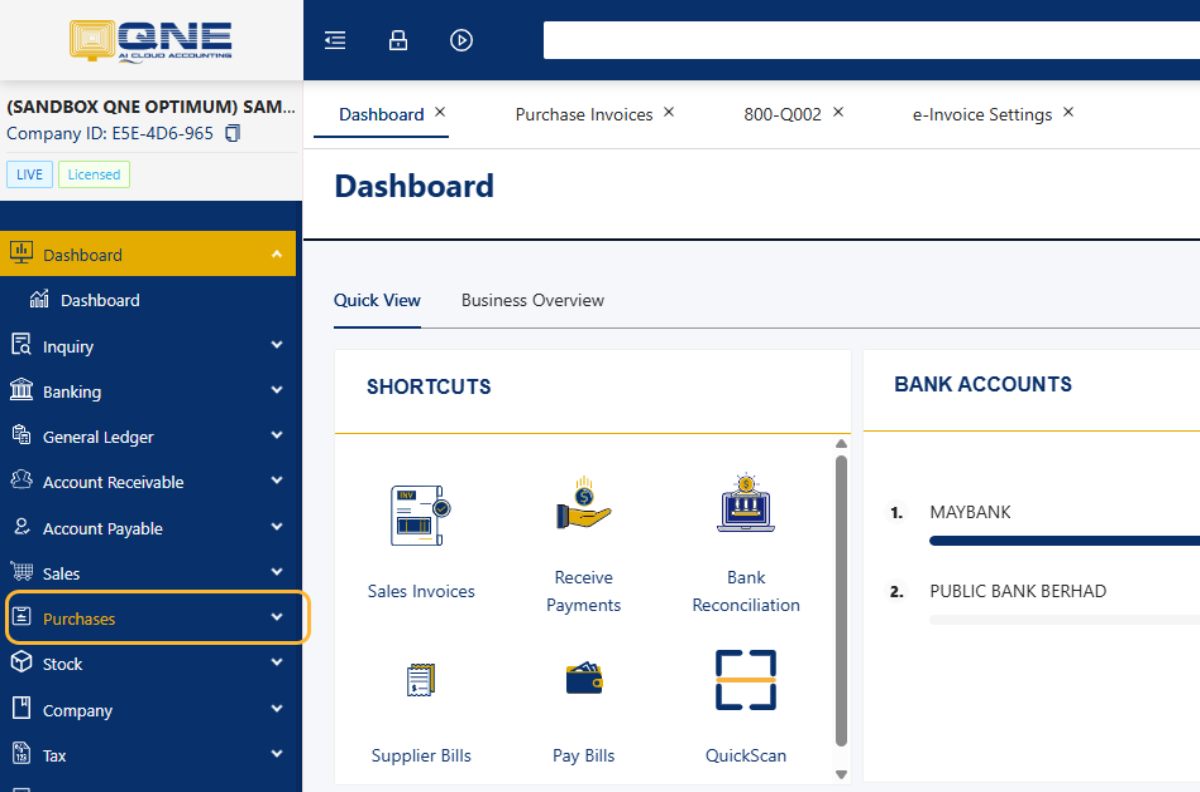Click the Tax document icon
Image resolution: width=1200 pixels, height=792 pixels.
(21, 754)
